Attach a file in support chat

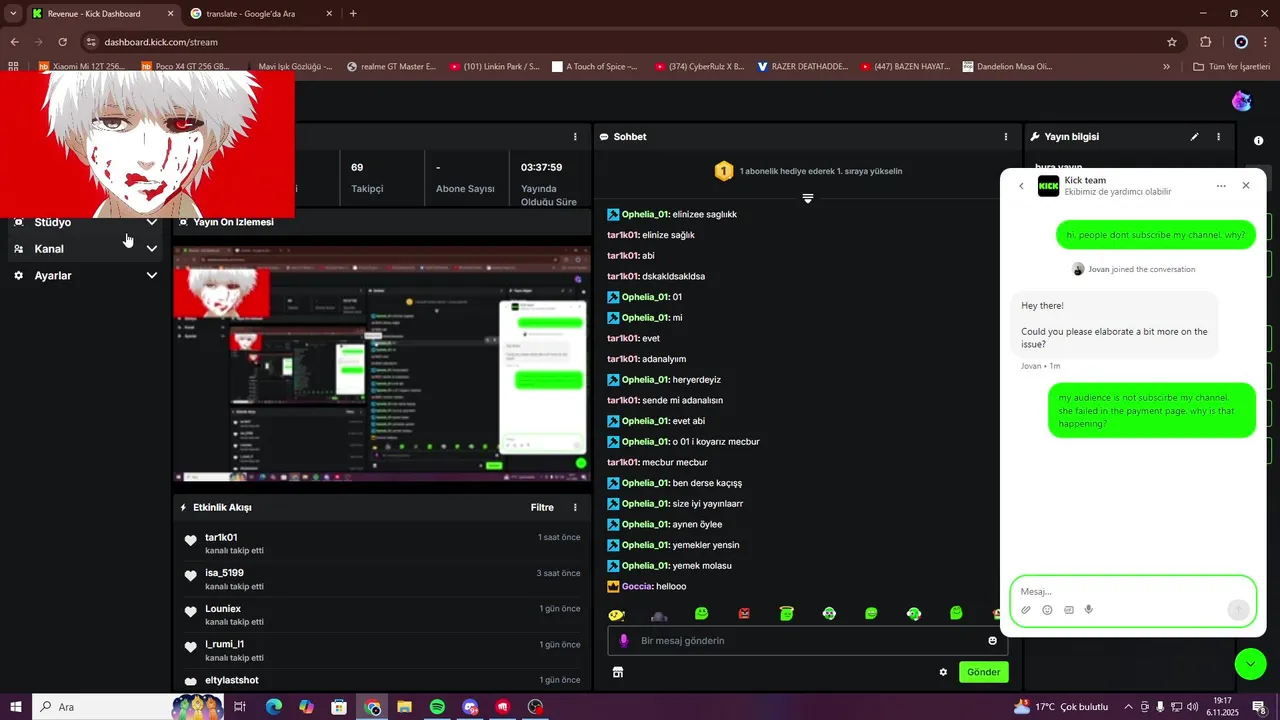pos(1026,610)
